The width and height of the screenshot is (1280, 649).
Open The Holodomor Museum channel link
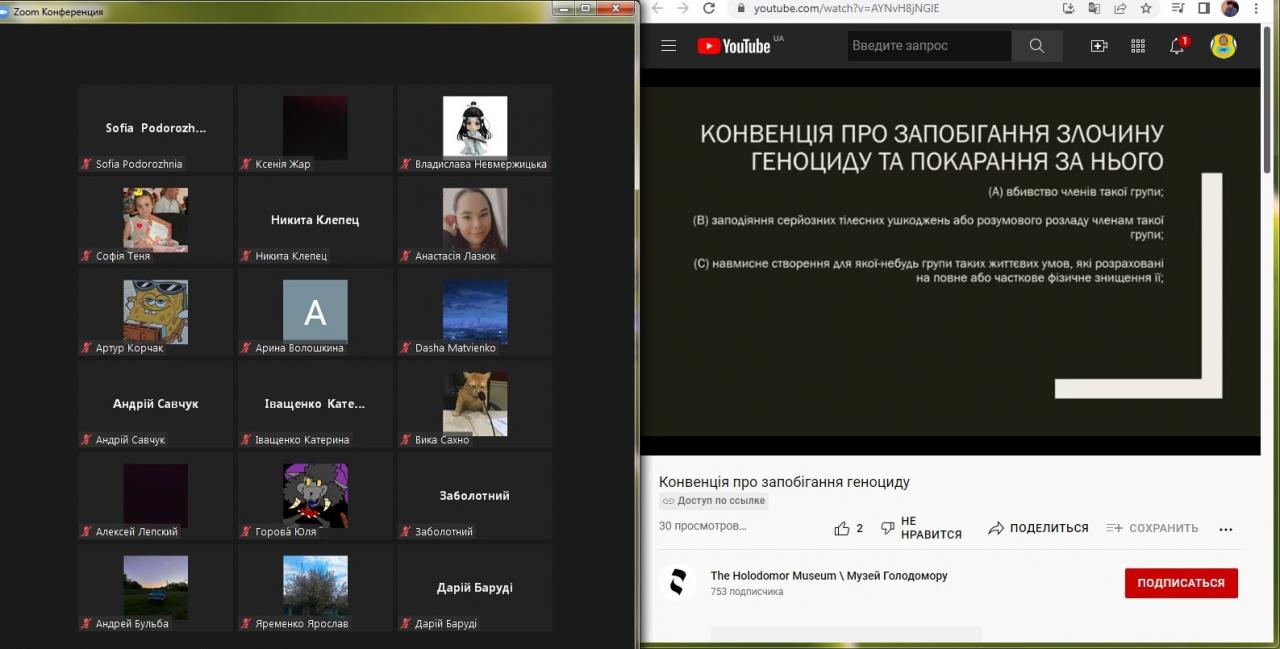tap(828, 576)
